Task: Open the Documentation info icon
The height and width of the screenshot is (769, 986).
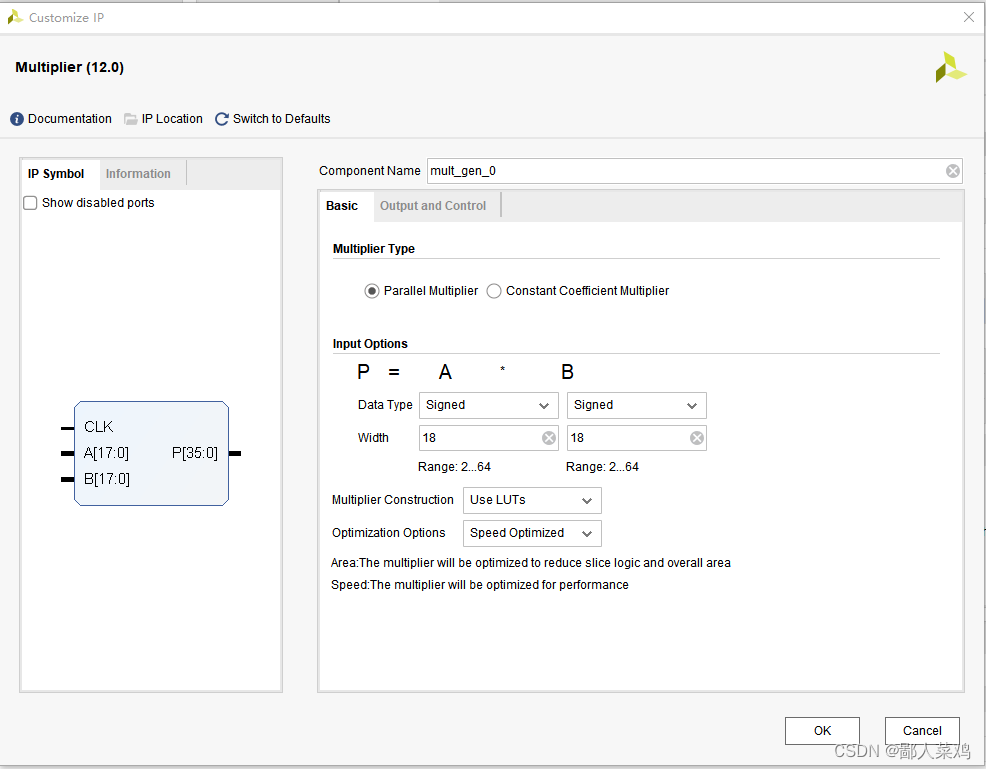Action: [17, 119]
